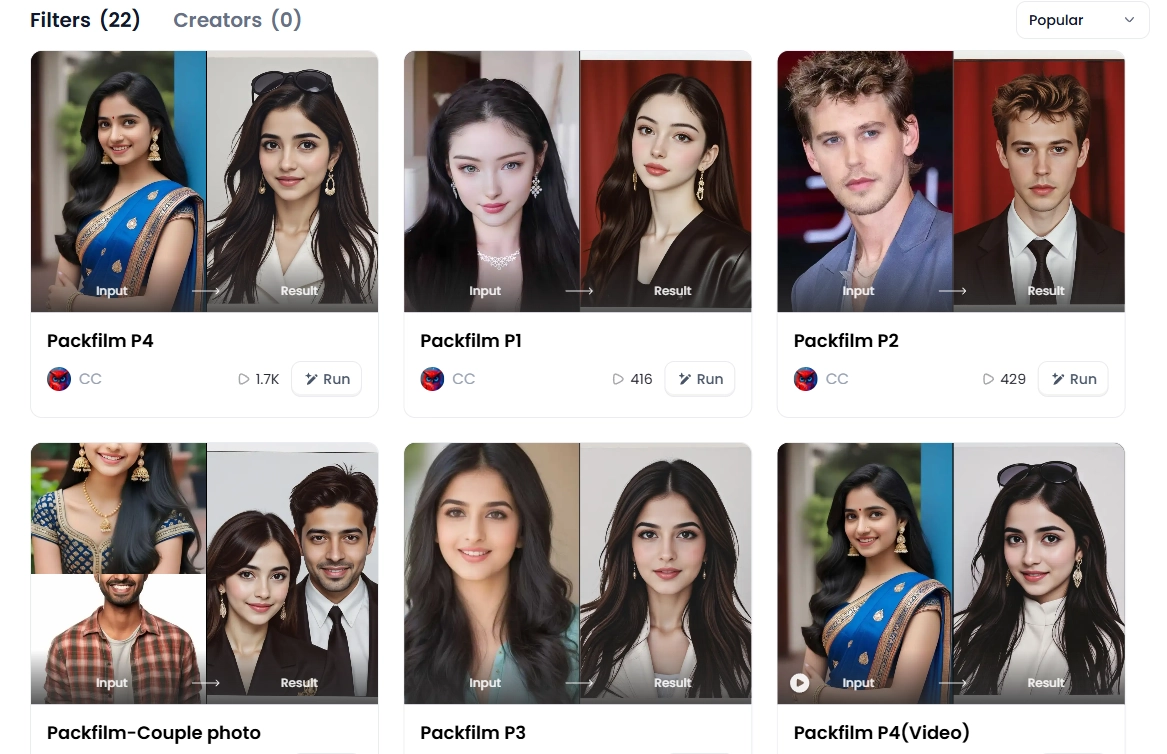1167x754 pixels.
Task: Play the Packfilm P4(Video) preview via the play icon
Action: click(x=799, y=683)
